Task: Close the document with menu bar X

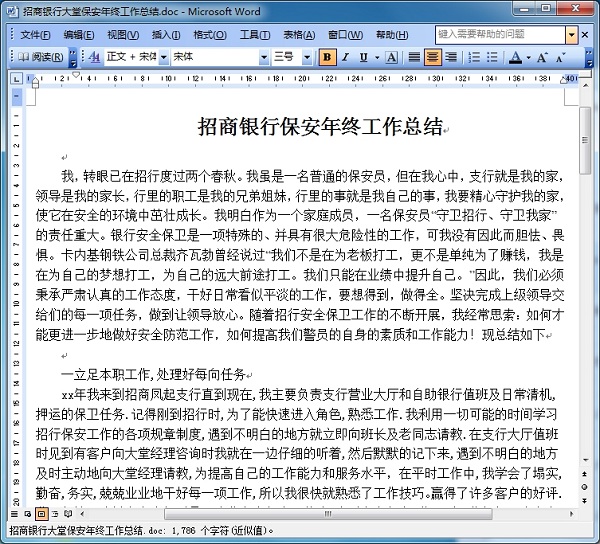Action: 585,35
